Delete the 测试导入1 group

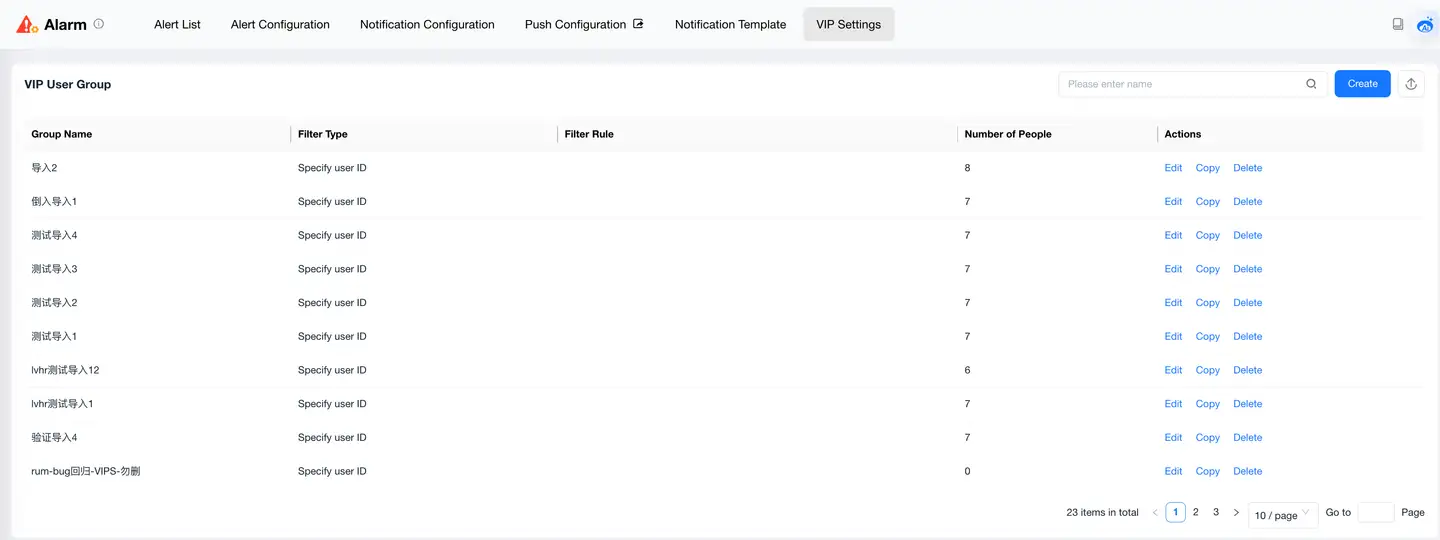[x=1247, y=337]
